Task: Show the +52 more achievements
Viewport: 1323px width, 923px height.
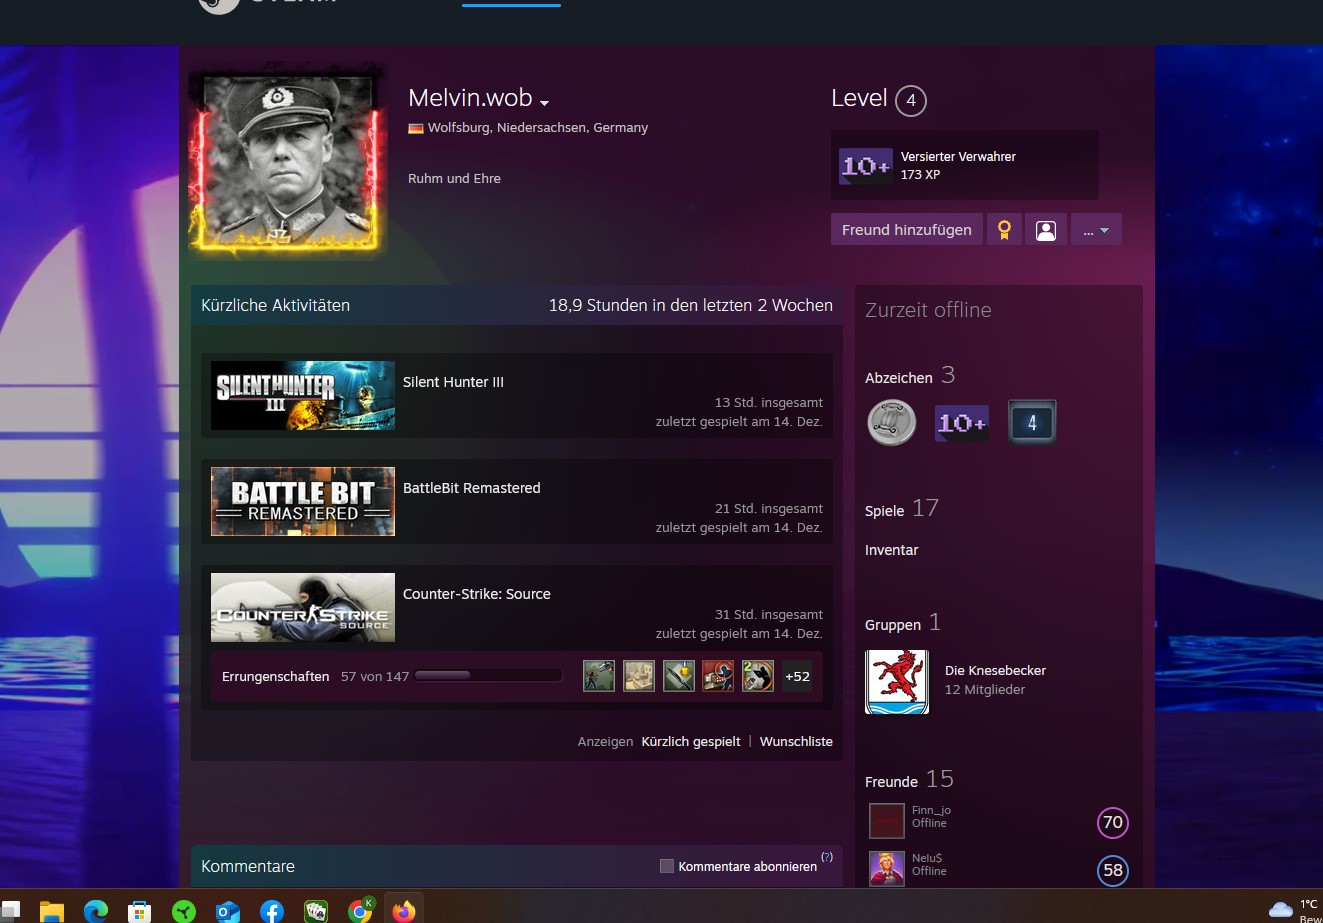Action: 798,676
